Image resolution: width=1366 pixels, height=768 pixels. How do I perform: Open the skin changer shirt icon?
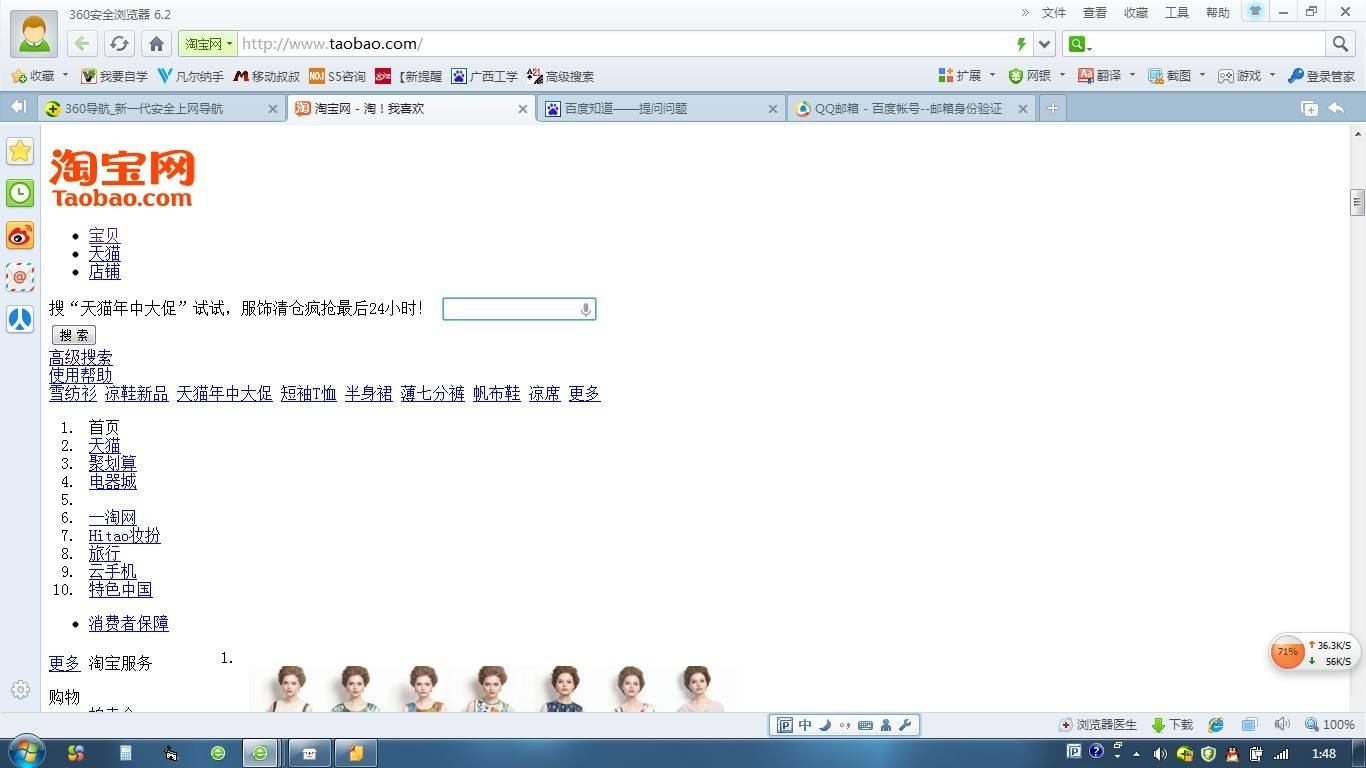pos(1256,11)
